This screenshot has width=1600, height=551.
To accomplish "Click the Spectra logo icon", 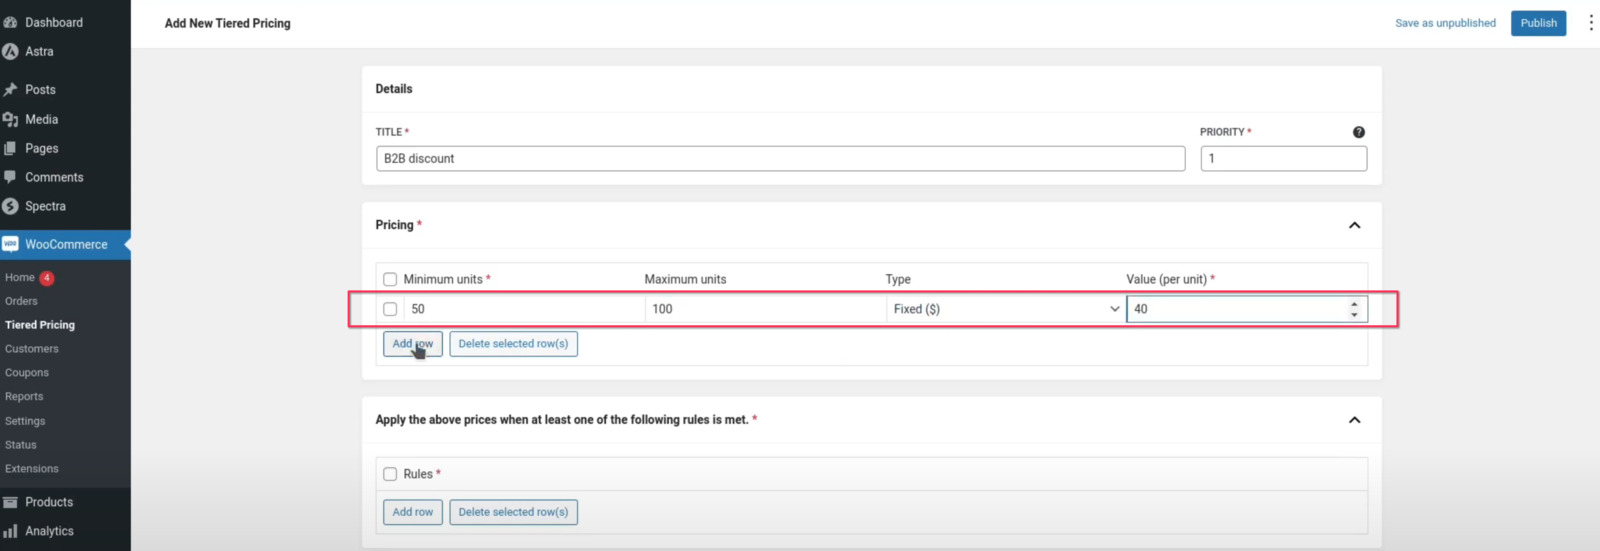I will [11, 206].
